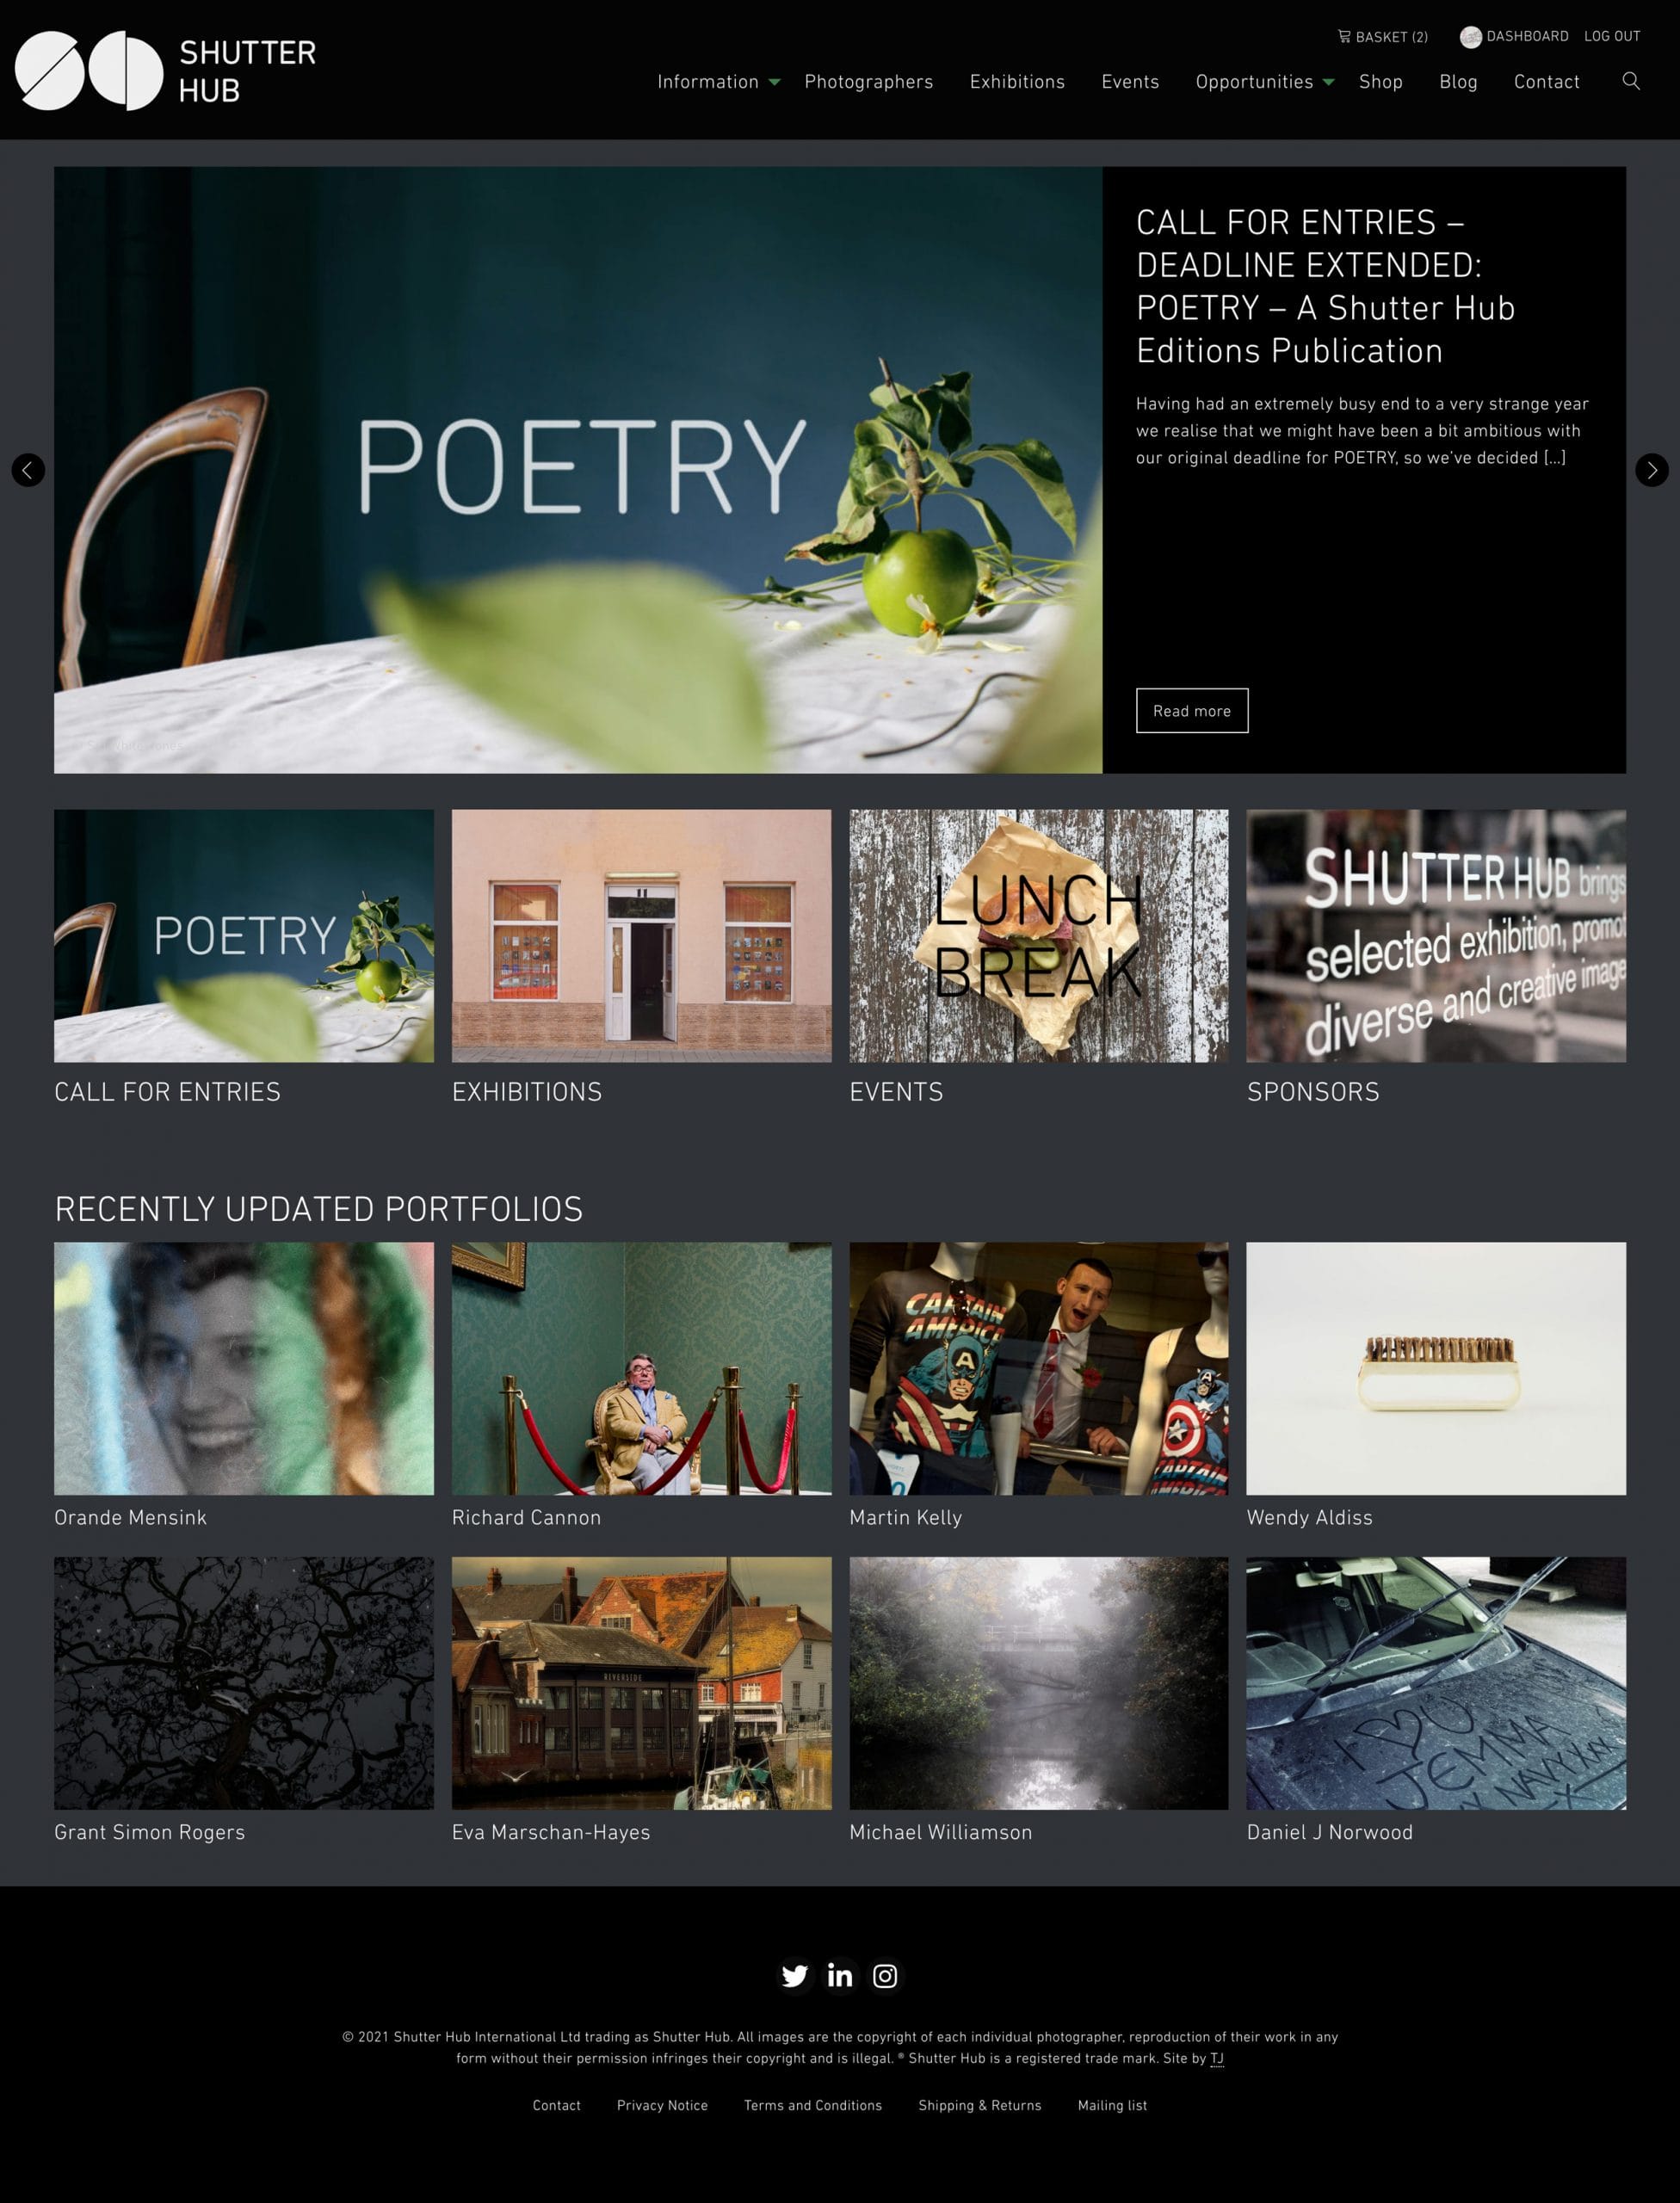Click the Shutter Hub logo

click(x=166, y=70)
